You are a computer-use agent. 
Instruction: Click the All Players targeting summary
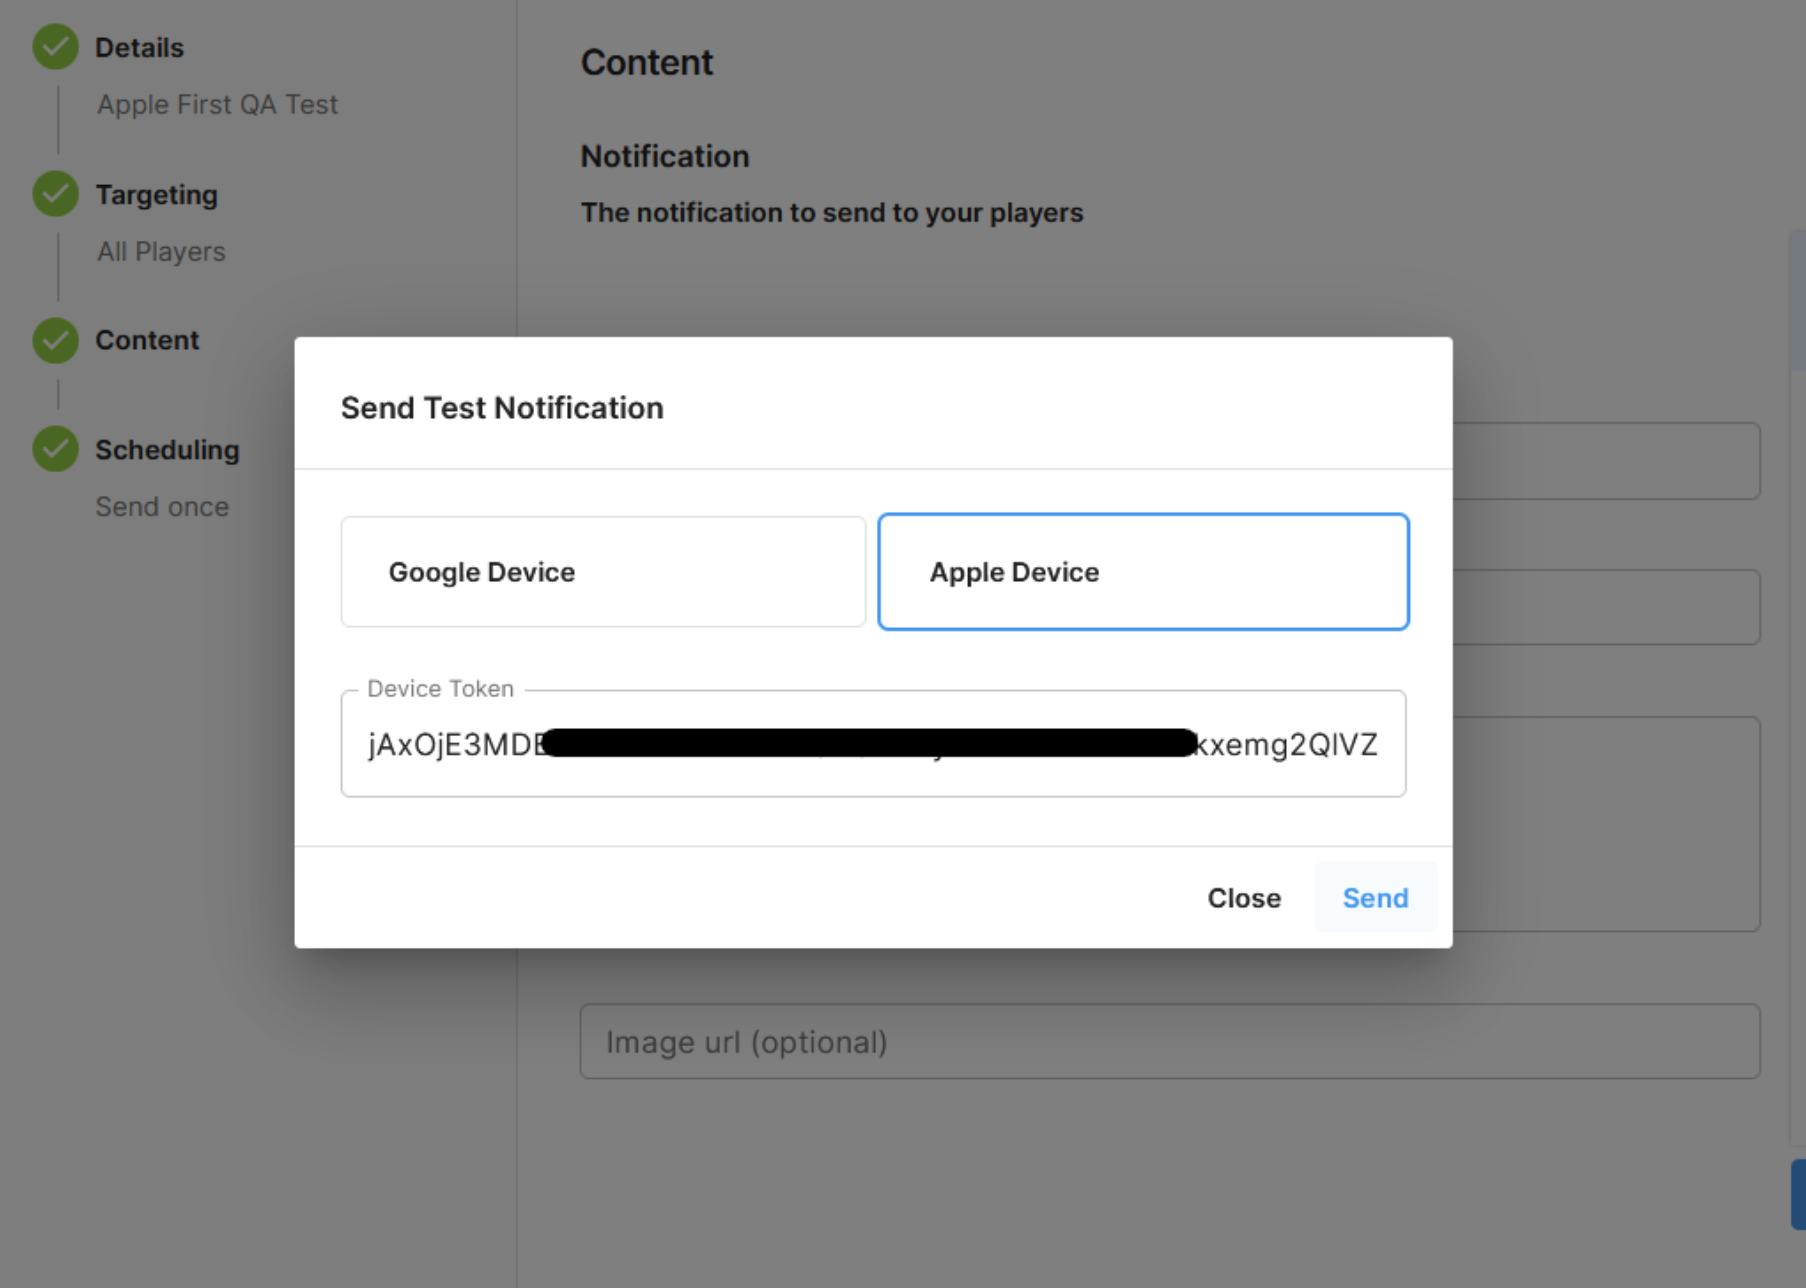coord(161,252)
